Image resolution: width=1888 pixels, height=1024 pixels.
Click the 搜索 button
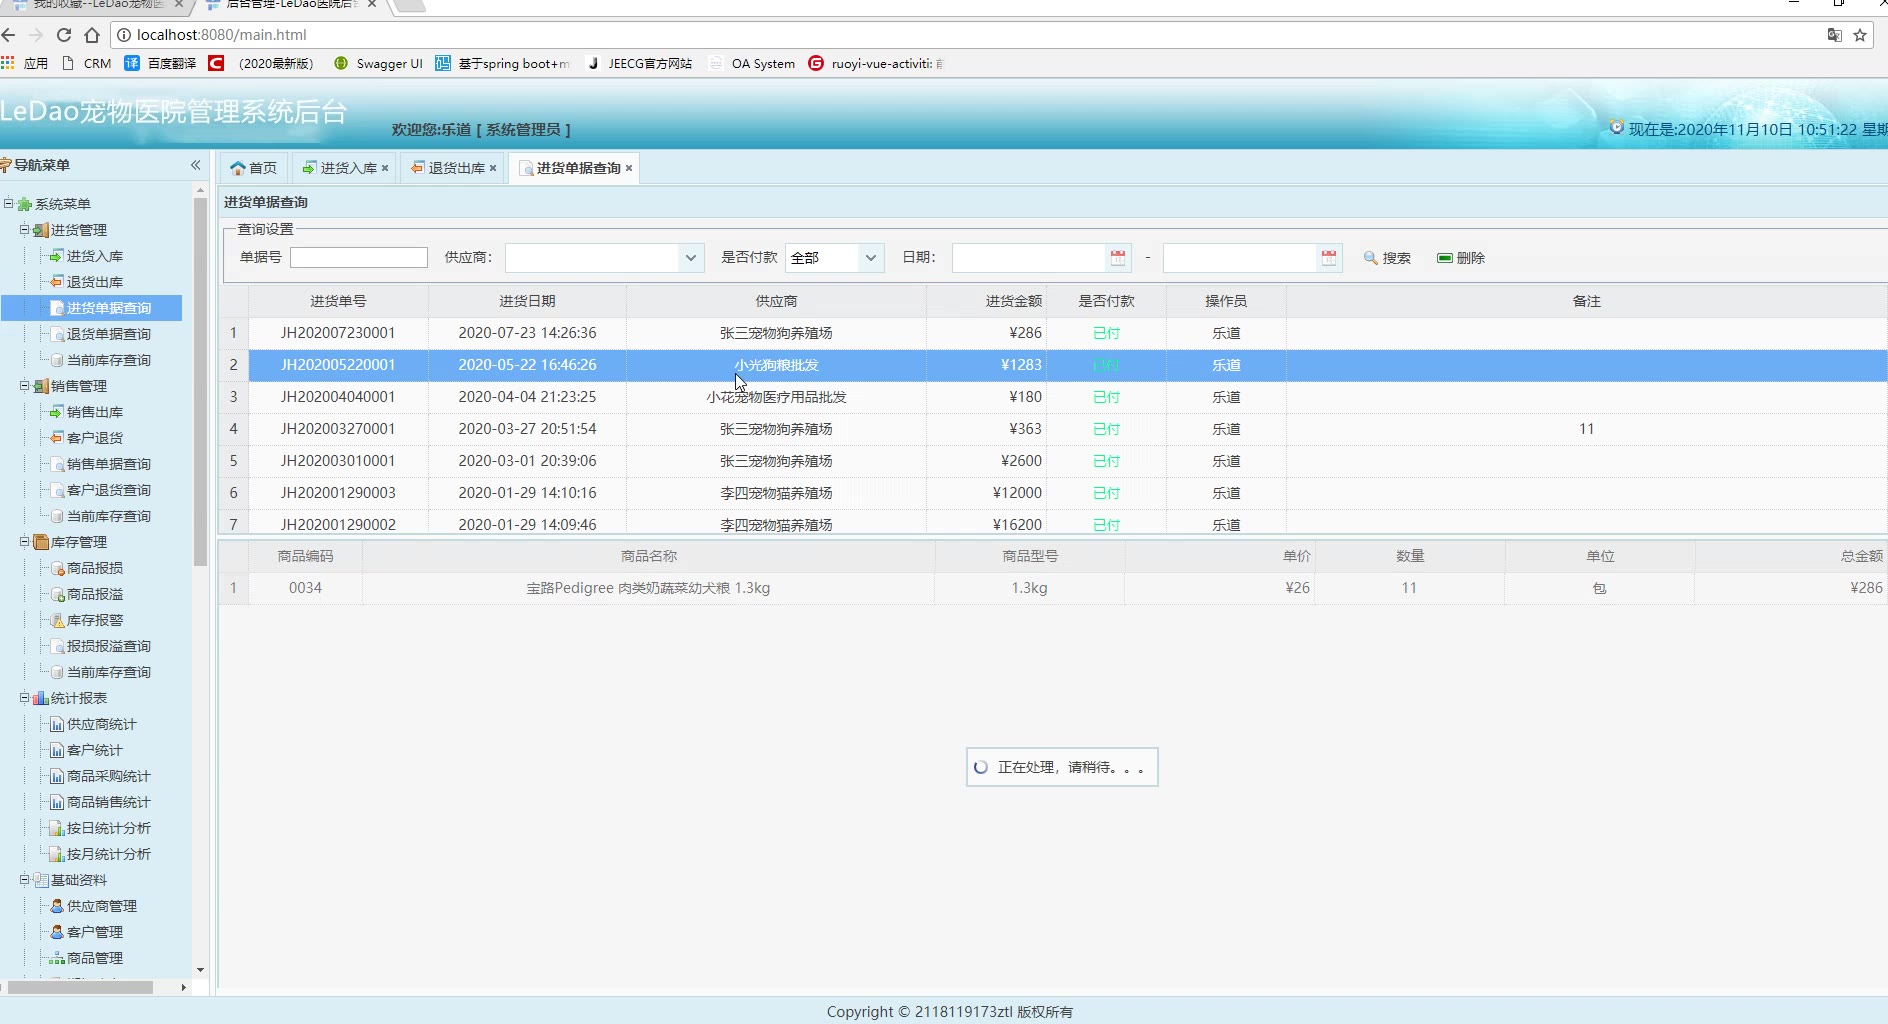tap(1387, 258)
